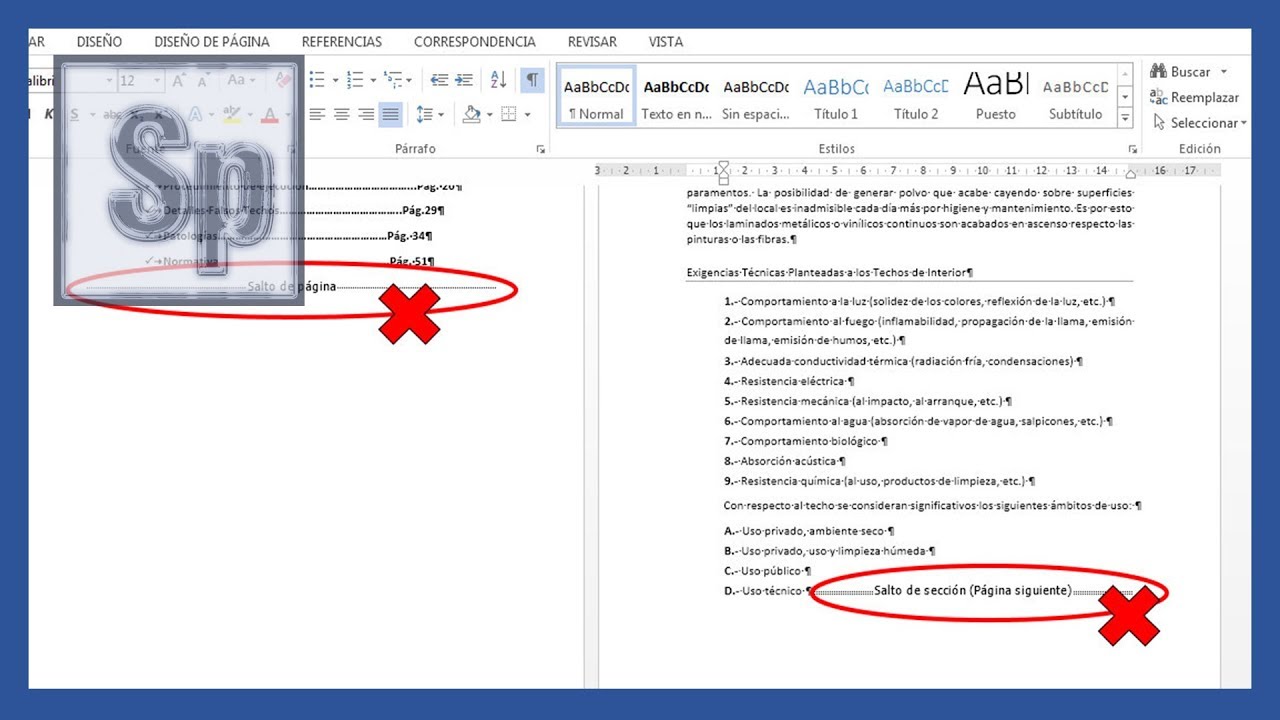The width and height of the screenshot is (1280, 720).
Task: Expand the full styles gallery
Action: click(1125, 119)
